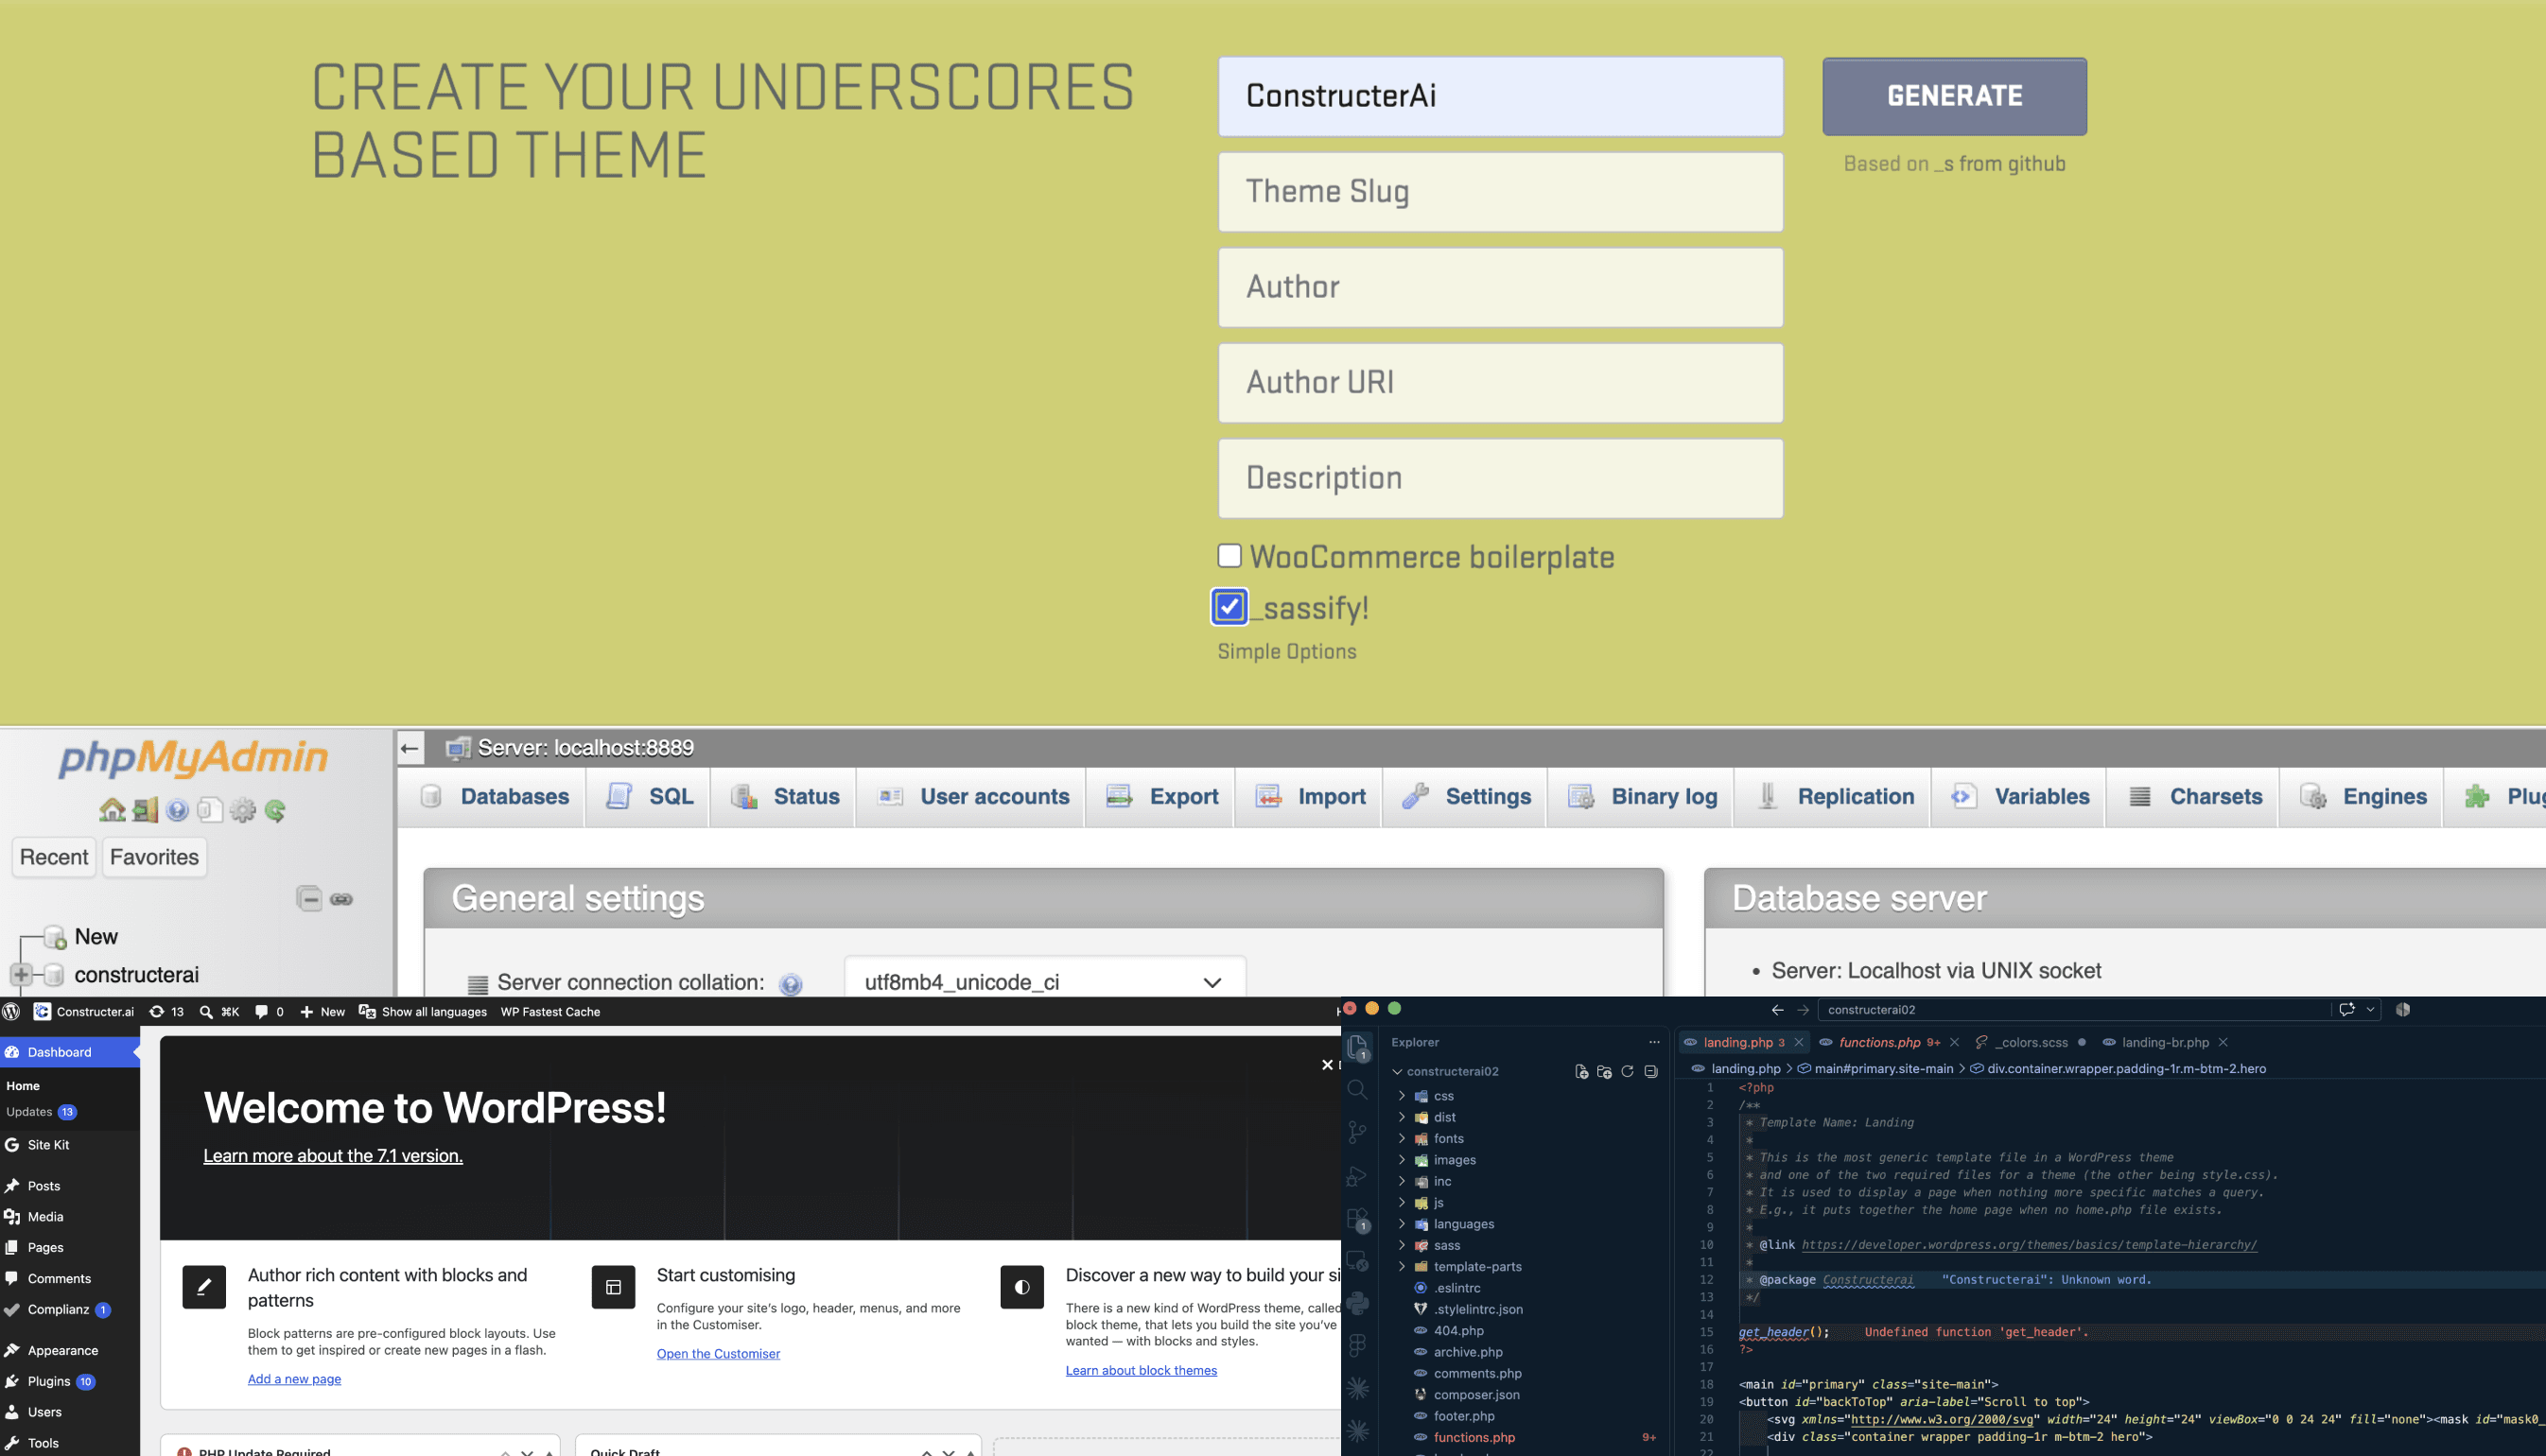Open functions.php in VS Code Explorer
Viewport: 2546px width, 1456px height.
coord(1474,1437)
